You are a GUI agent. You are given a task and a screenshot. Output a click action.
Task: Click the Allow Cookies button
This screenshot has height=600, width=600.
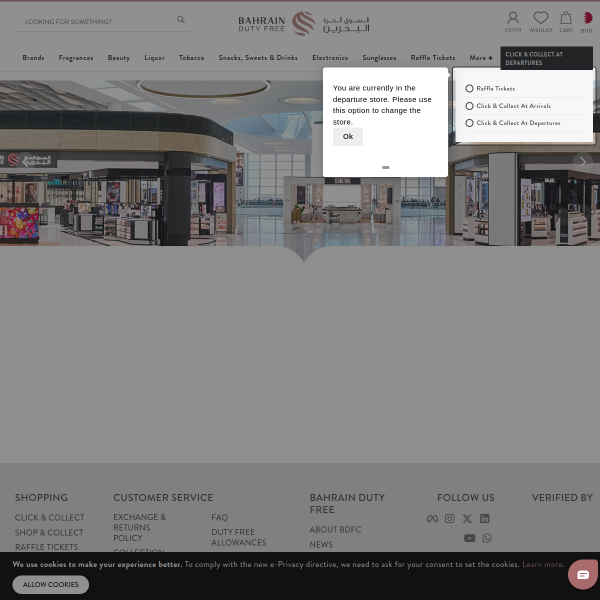click(x=51, y=584)
